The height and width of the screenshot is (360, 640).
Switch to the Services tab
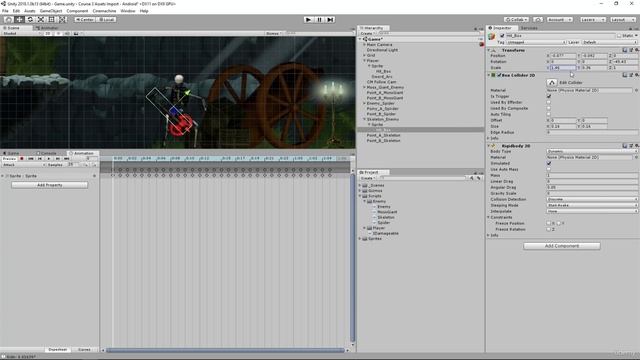click(529, 28)
